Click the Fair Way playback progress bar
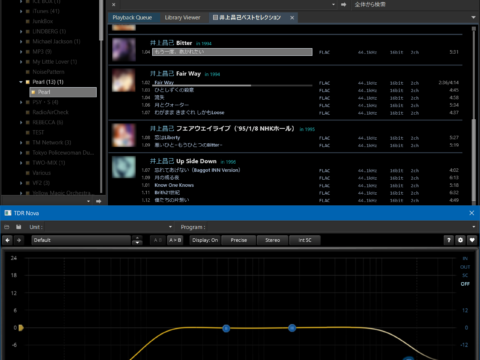 pos(232,85)
